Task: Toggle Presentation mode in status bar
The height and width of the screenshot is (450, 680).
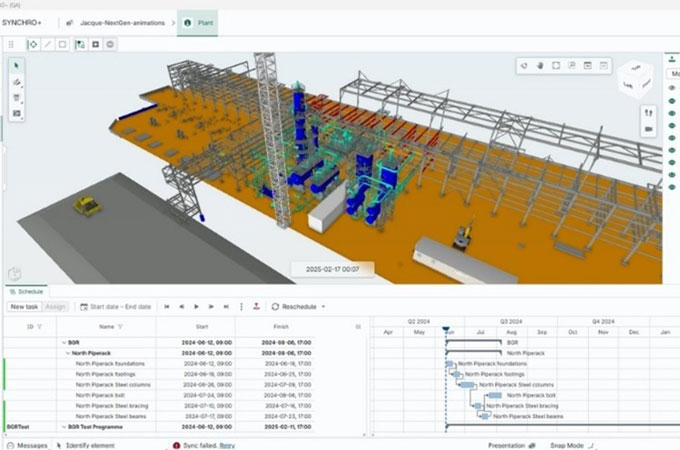Action: tap(512, 445)
